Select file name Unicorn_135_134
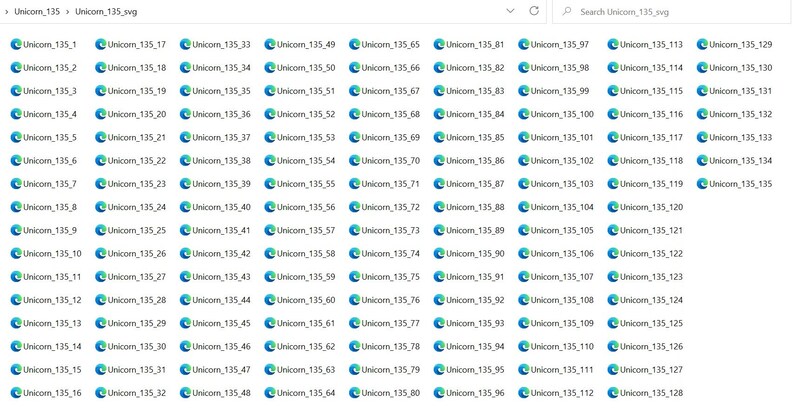 click(741, 161)
